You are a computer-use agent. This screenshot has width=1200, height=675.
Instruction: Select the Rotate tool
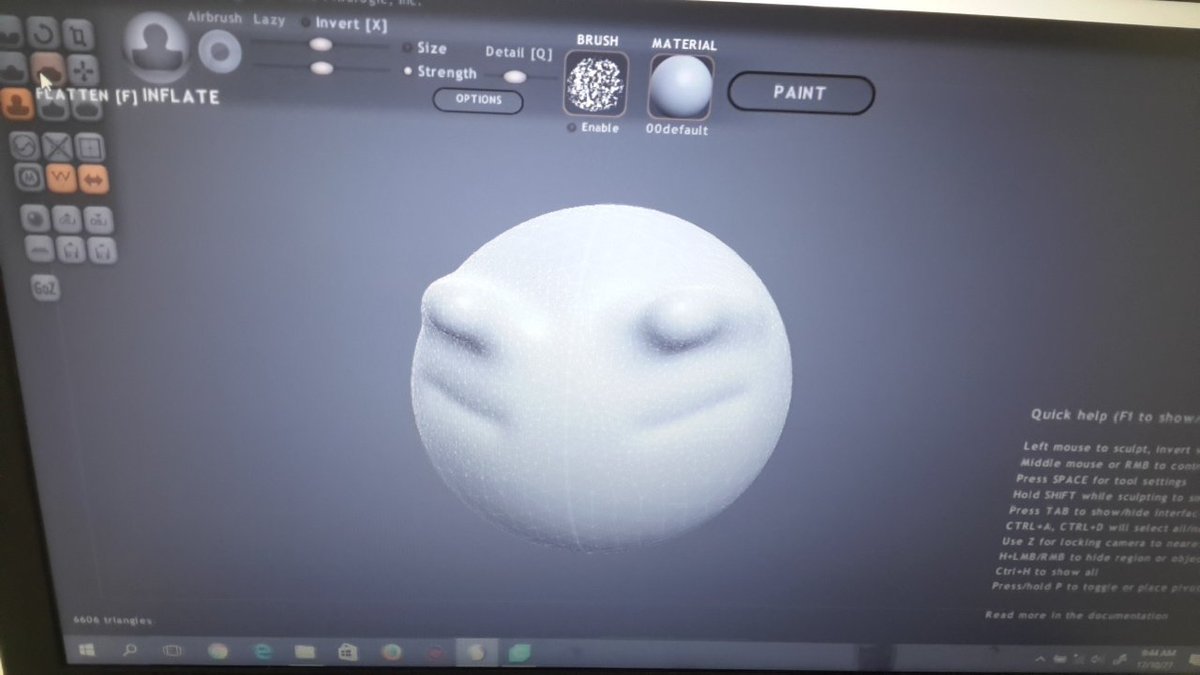[44, 33]
